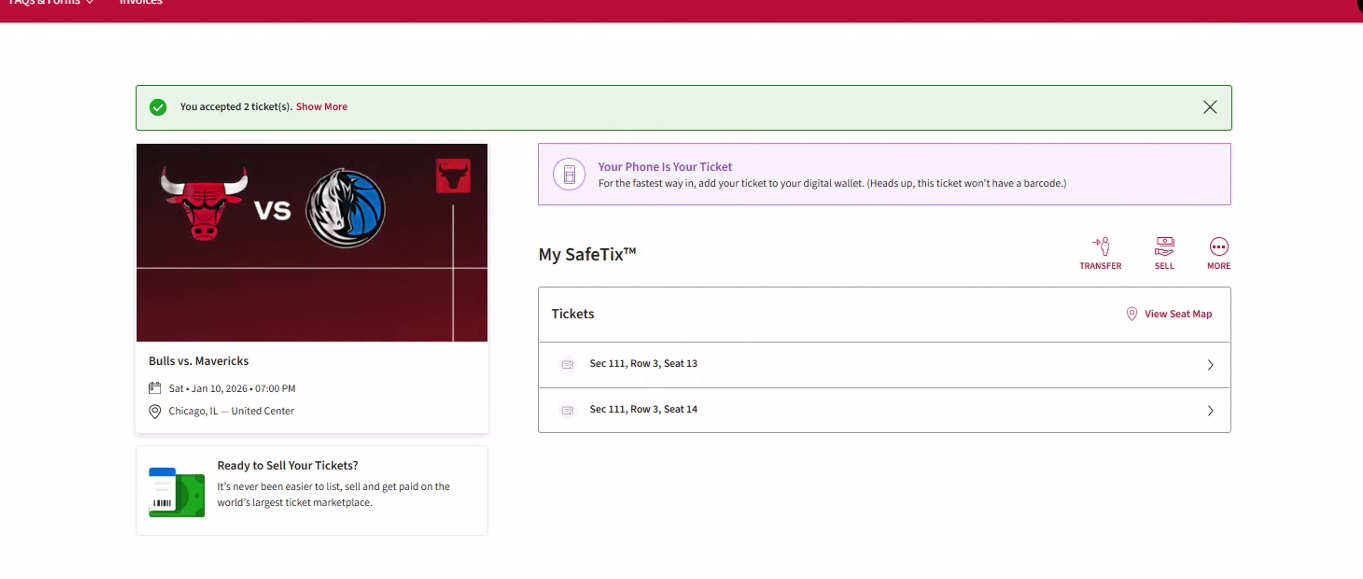Expand the Seat 14 ticket chevron
The width and height of the screenshot is (1363, 579).
1210,411
